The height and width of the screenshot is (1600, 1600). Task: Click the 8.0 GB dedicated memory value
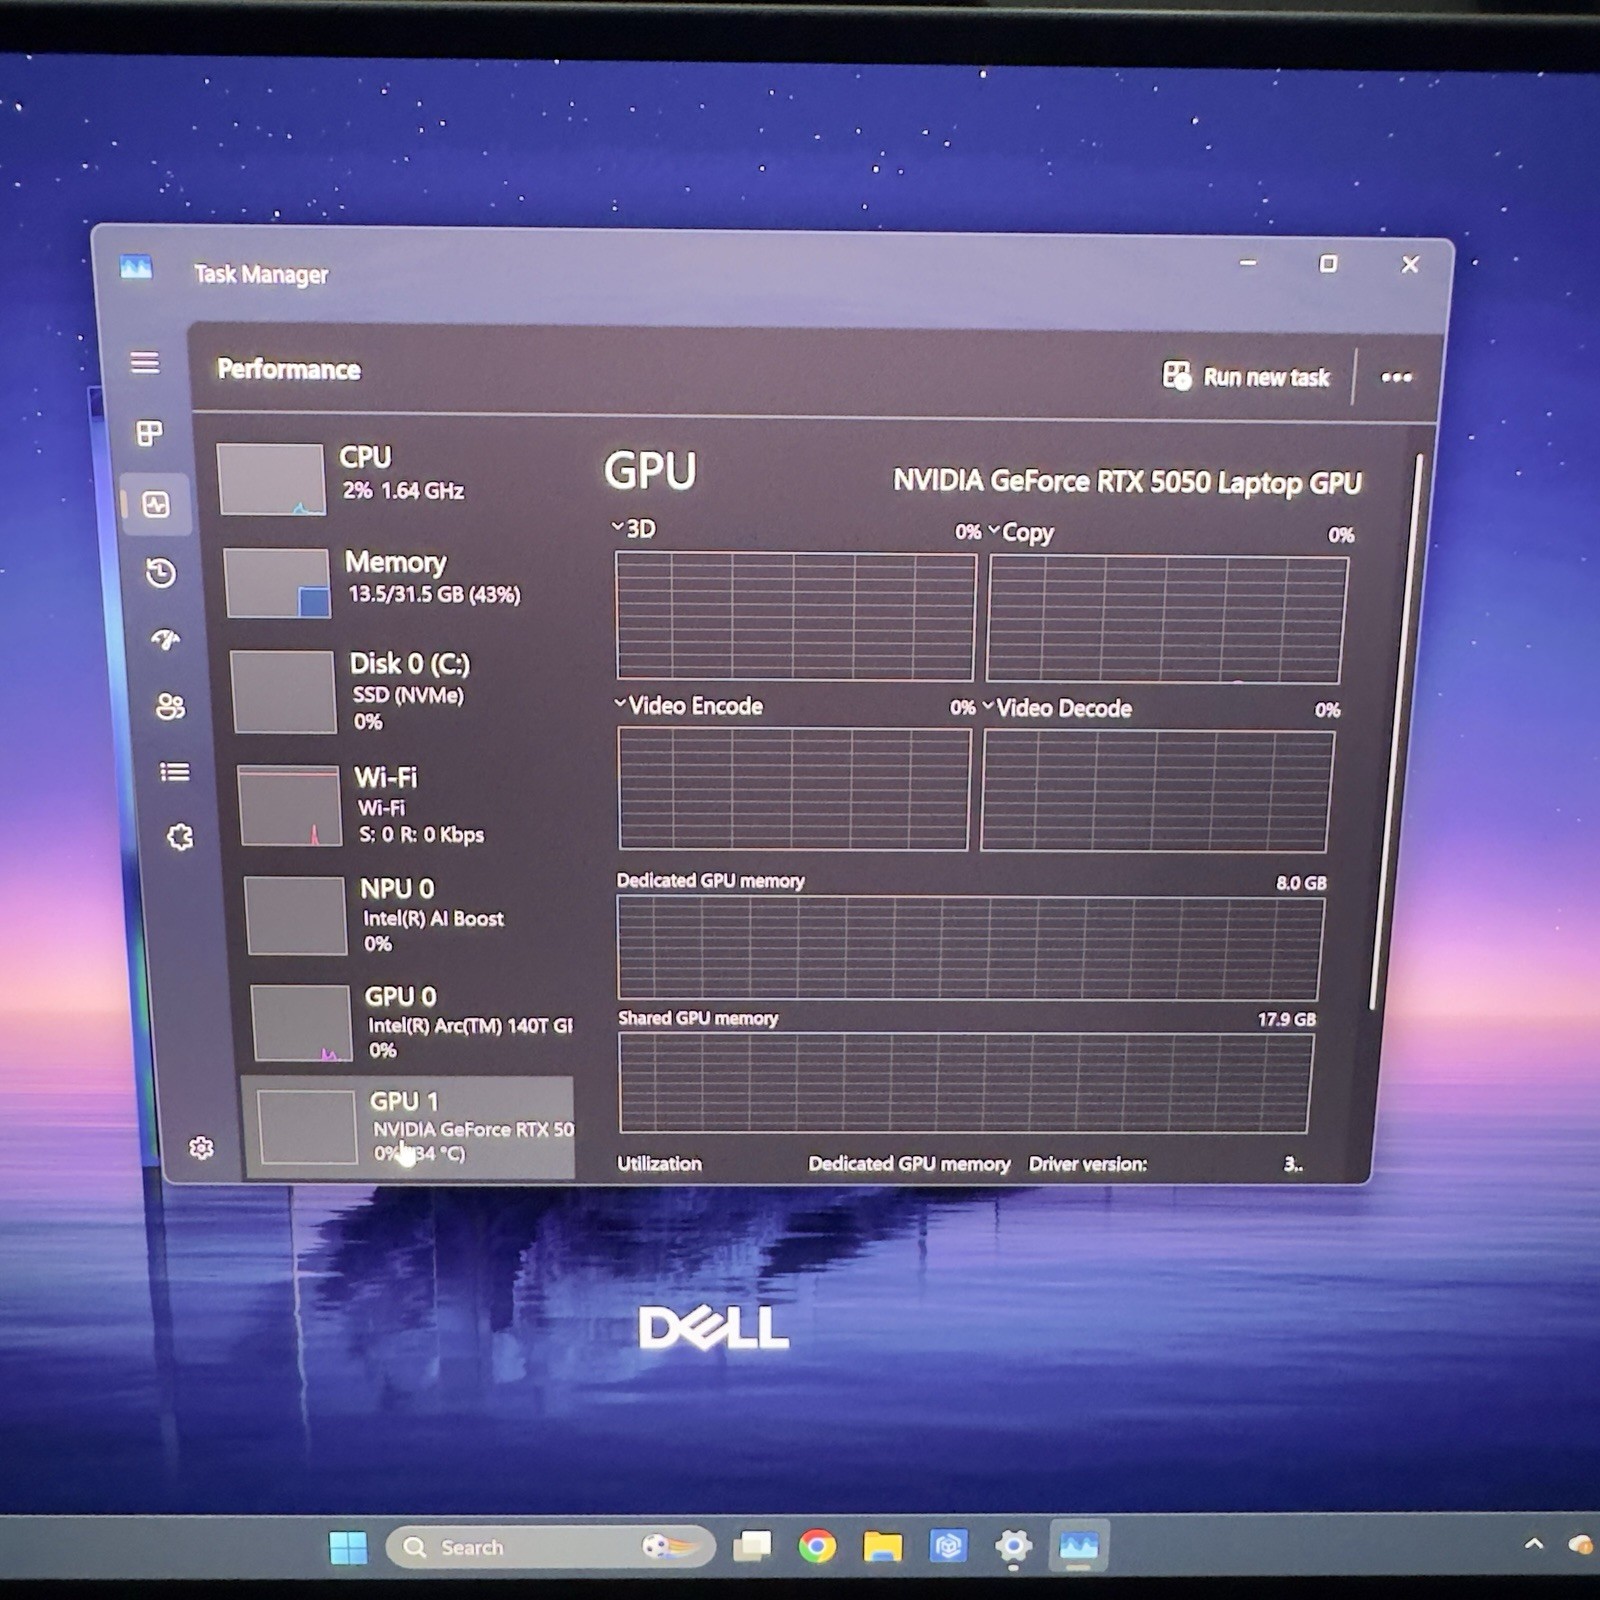[1301, 883]
